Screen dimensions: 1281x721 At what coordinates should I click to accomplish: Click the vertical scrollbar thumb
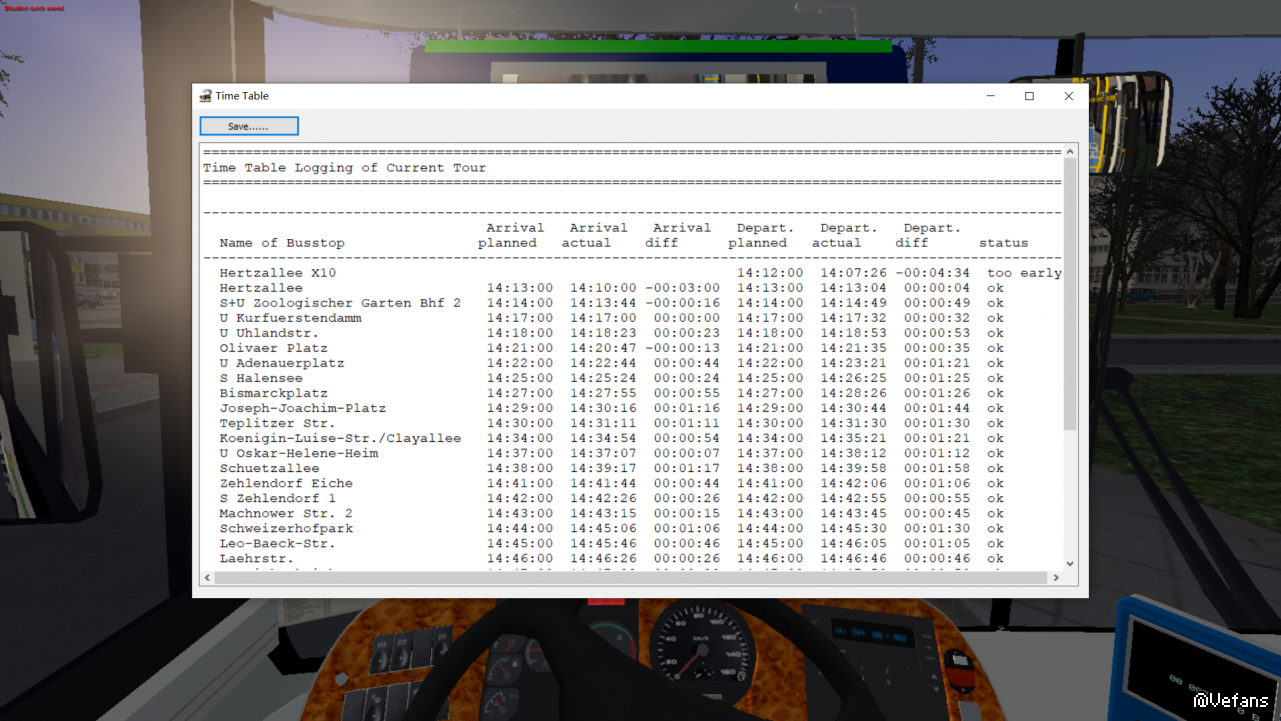[1070, 295]
